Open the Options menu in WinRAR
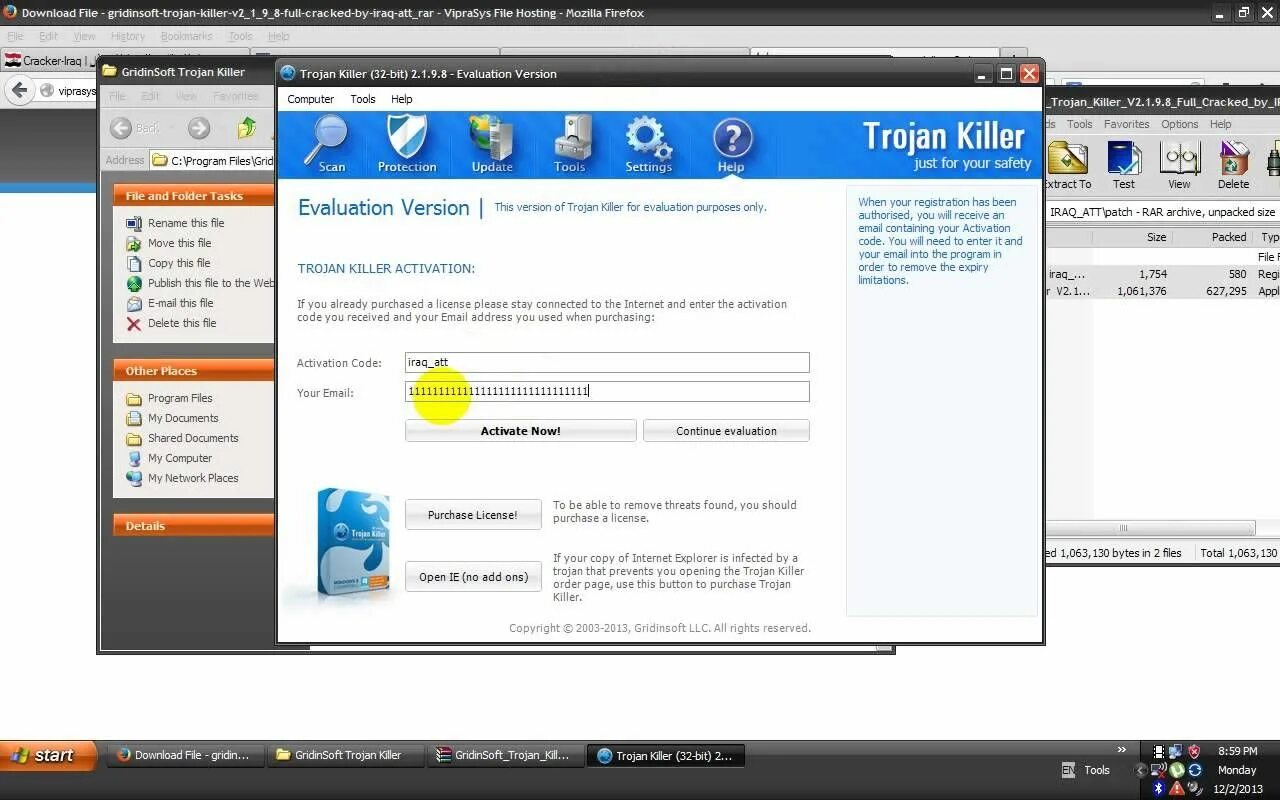 point(1179,124)
